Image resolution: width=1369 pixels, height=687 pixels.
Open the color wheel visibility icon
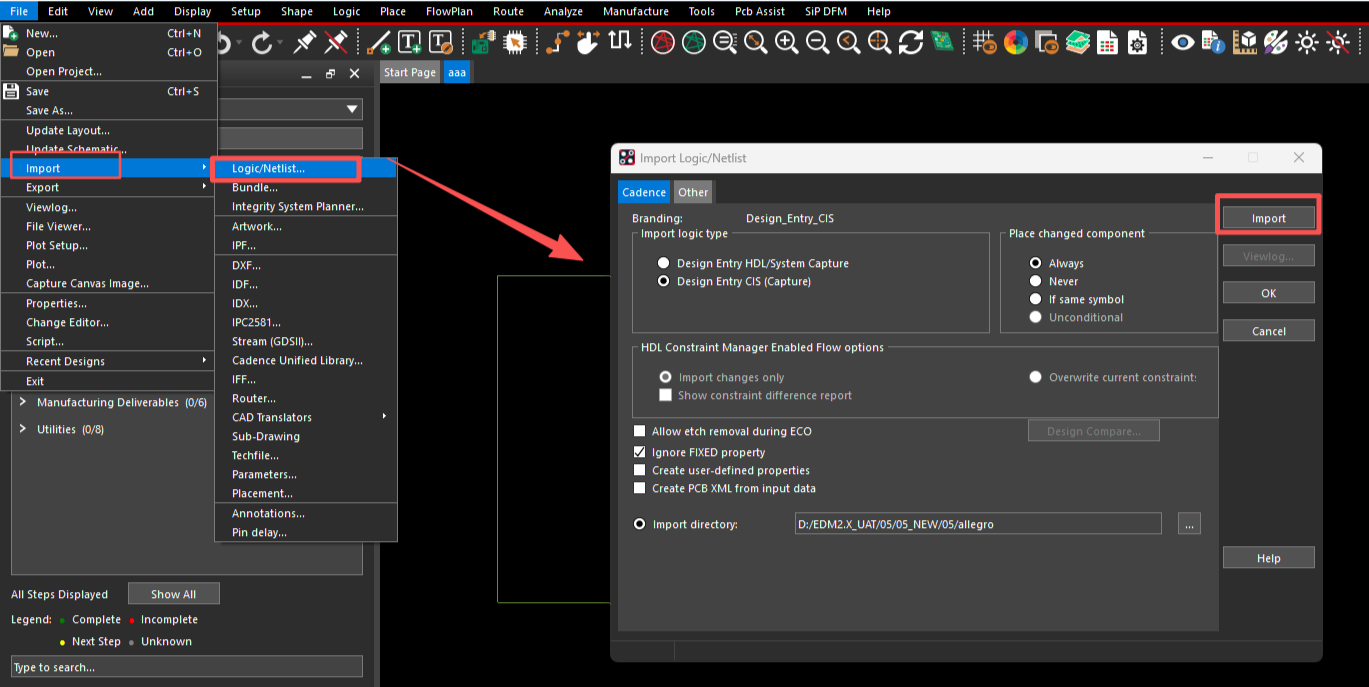coord(1016,43)
